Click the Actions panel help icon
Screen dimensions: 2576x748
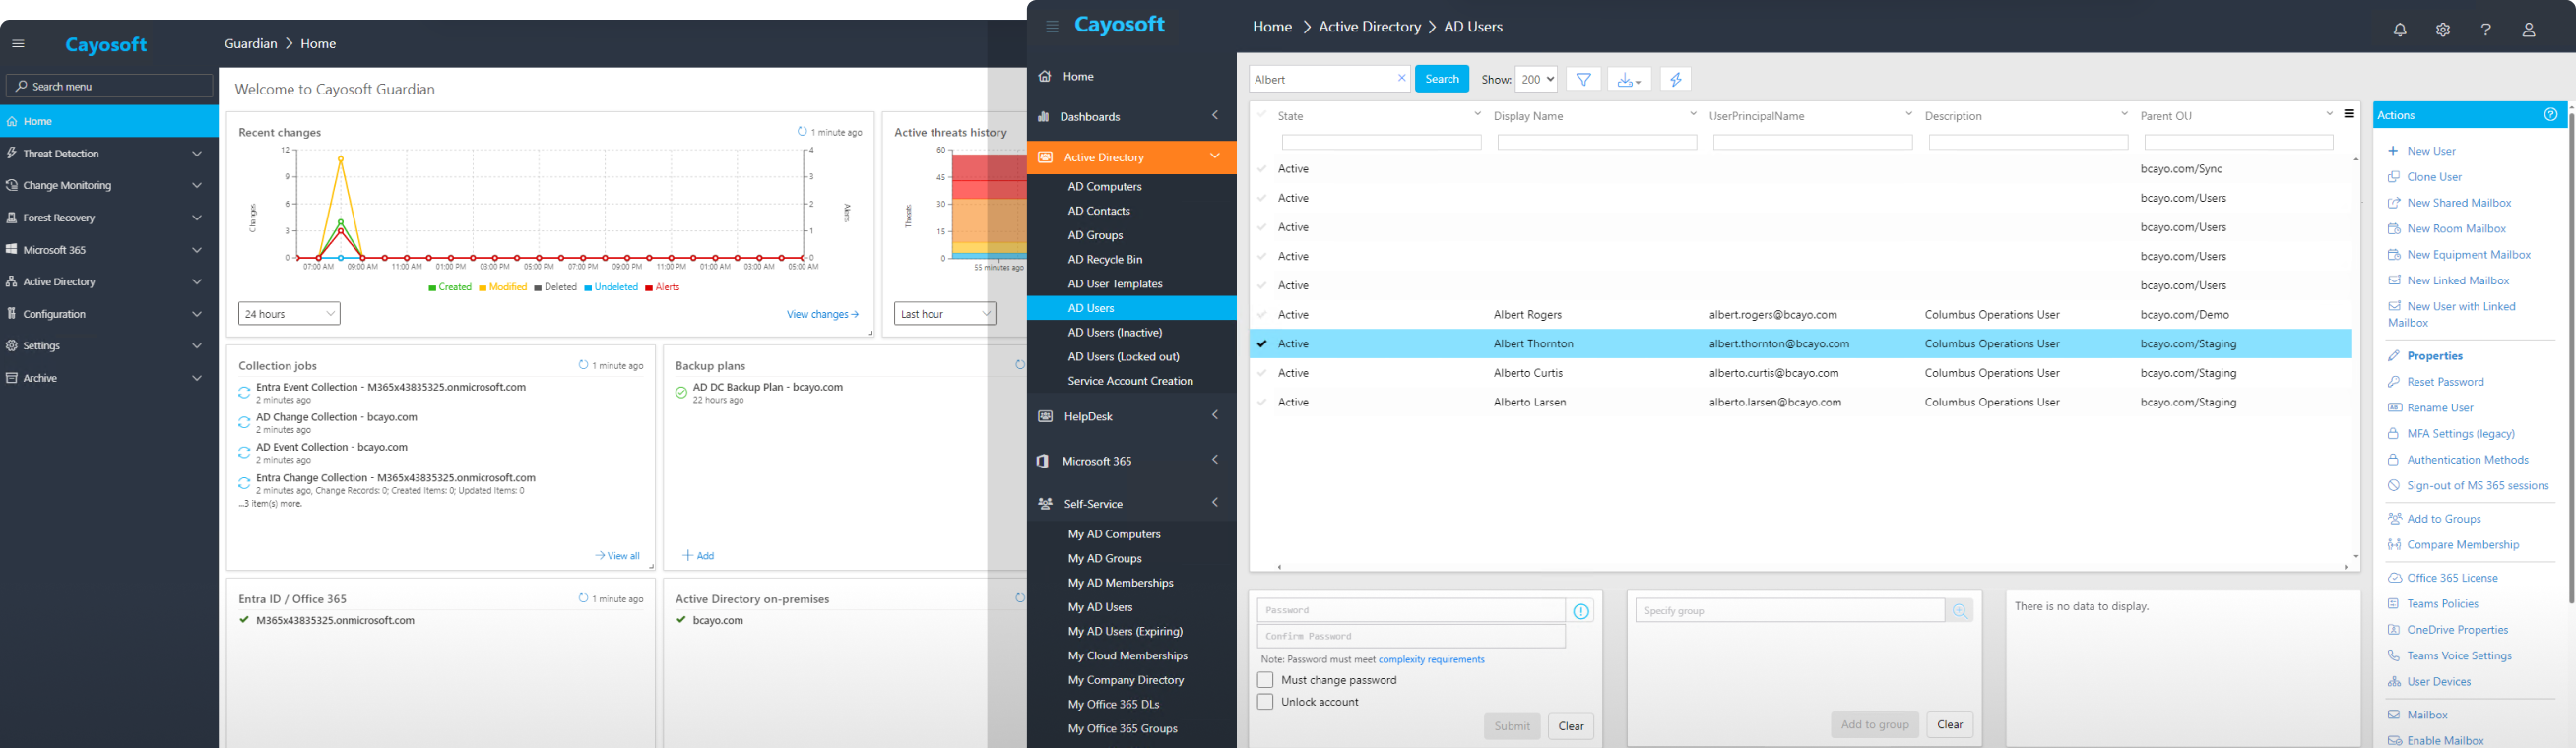(2550, 115)
